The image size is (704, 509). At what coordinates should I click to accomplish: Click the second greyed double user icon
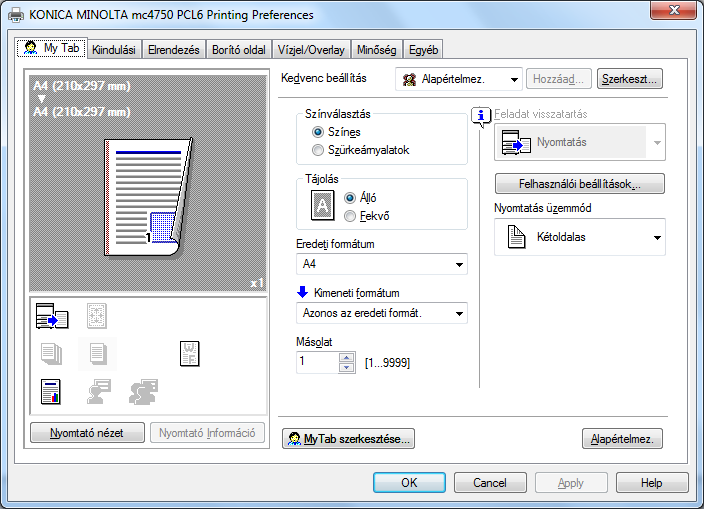pos(144,392)
